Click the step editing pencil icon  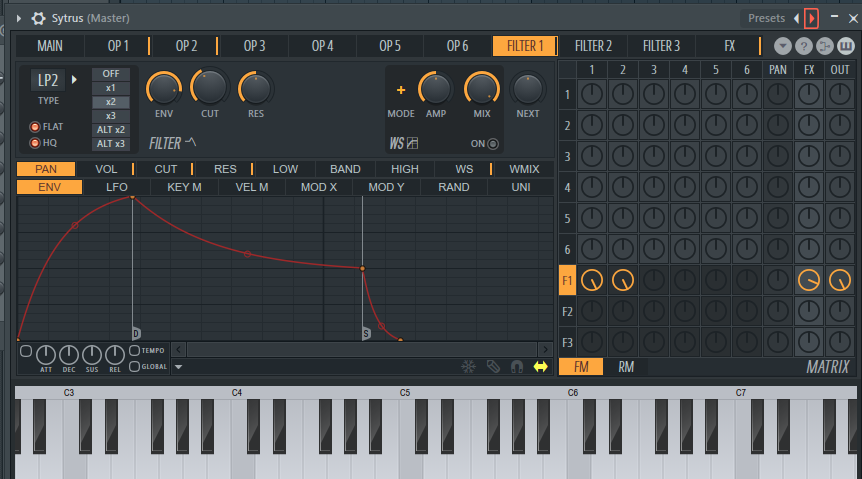click(493, 367)
